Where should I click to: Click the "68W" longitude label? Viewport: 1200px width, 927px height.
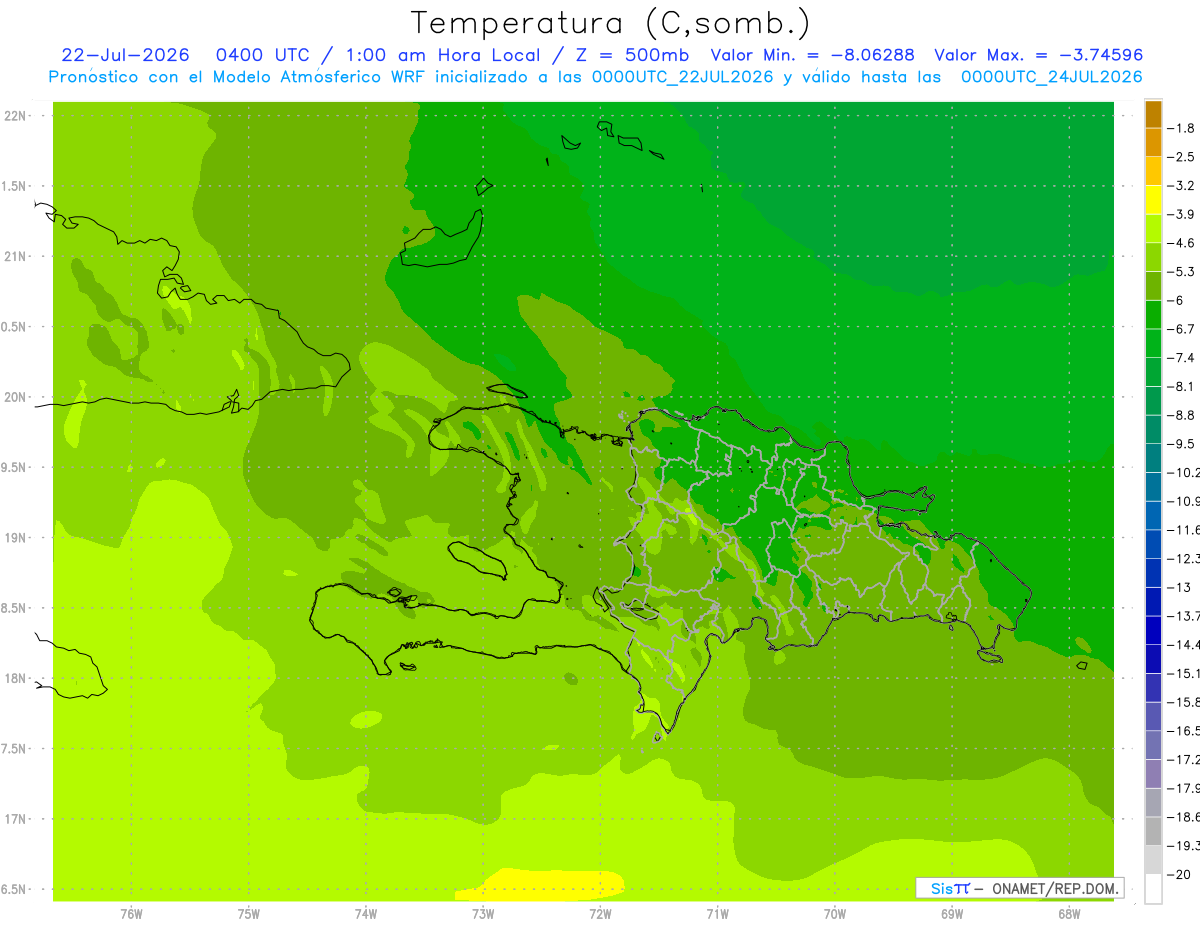point(1069,913)
